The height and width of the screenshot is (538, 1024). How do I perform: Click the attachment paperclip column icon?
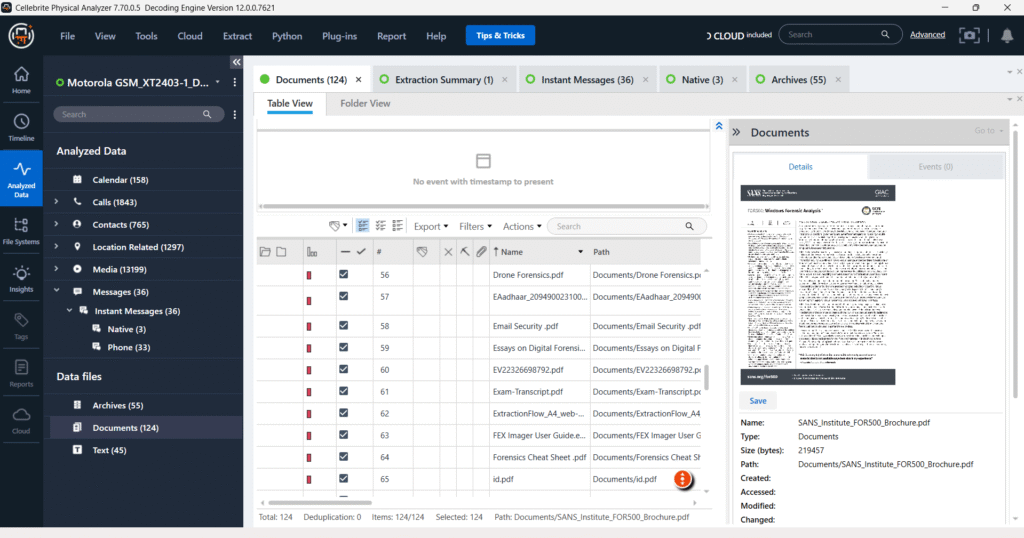click(481, 252)
